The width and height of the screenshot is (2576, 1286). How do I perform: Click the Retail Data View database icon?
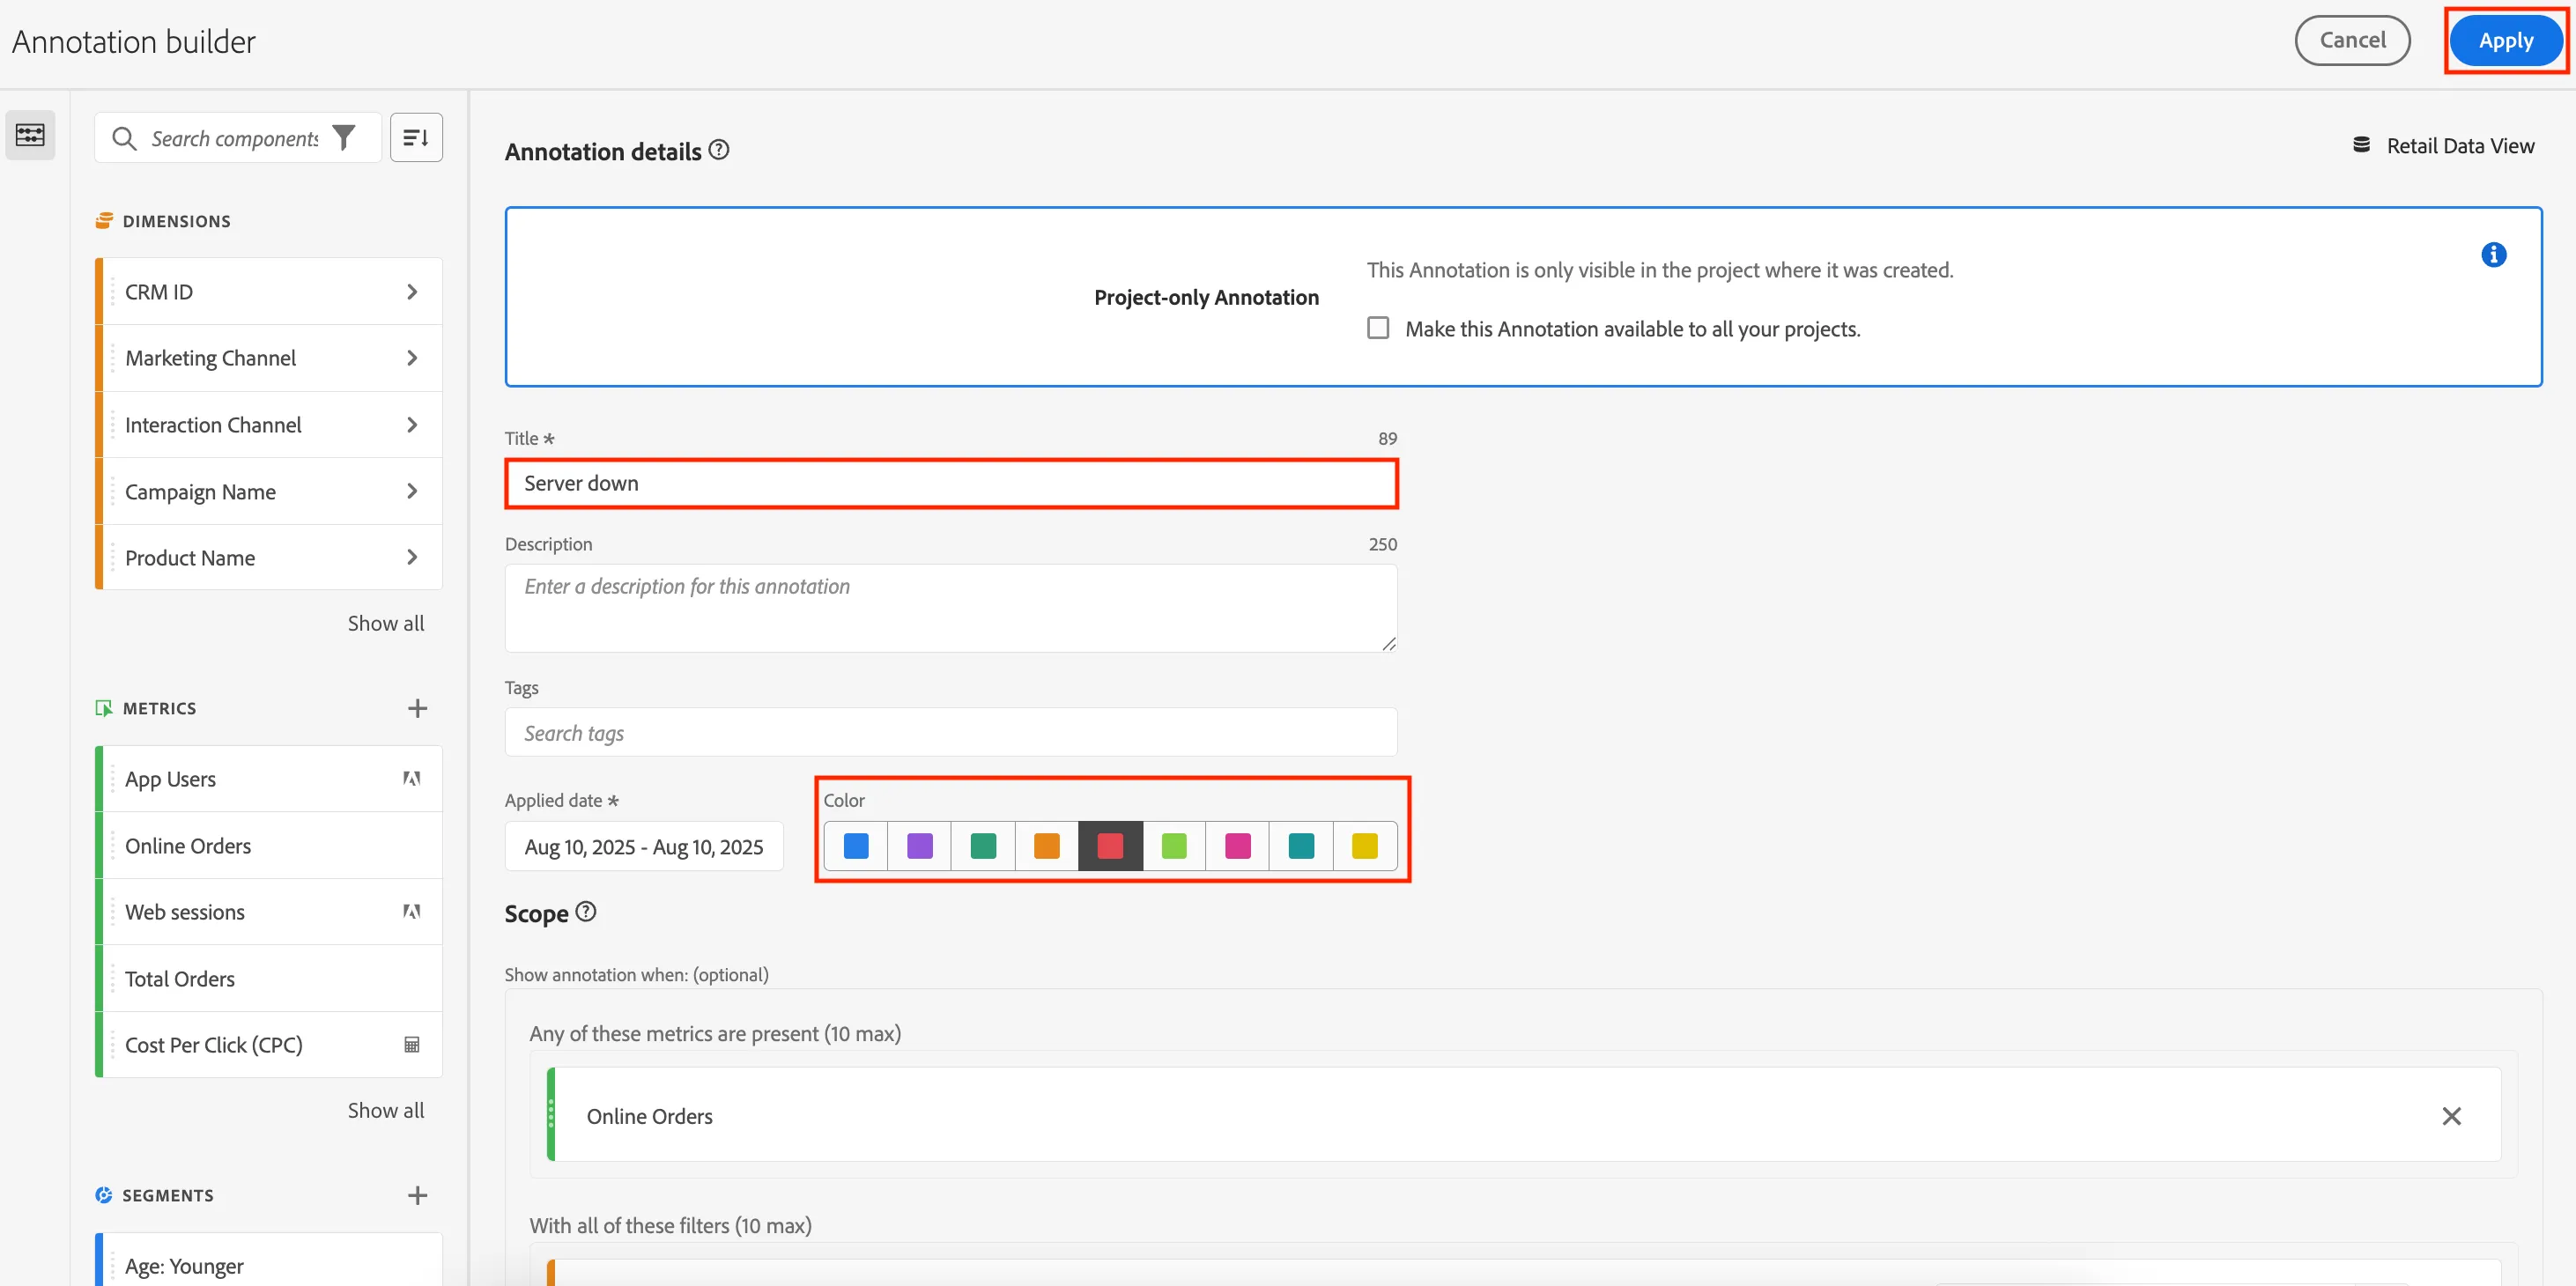(x=2361, y=146)
